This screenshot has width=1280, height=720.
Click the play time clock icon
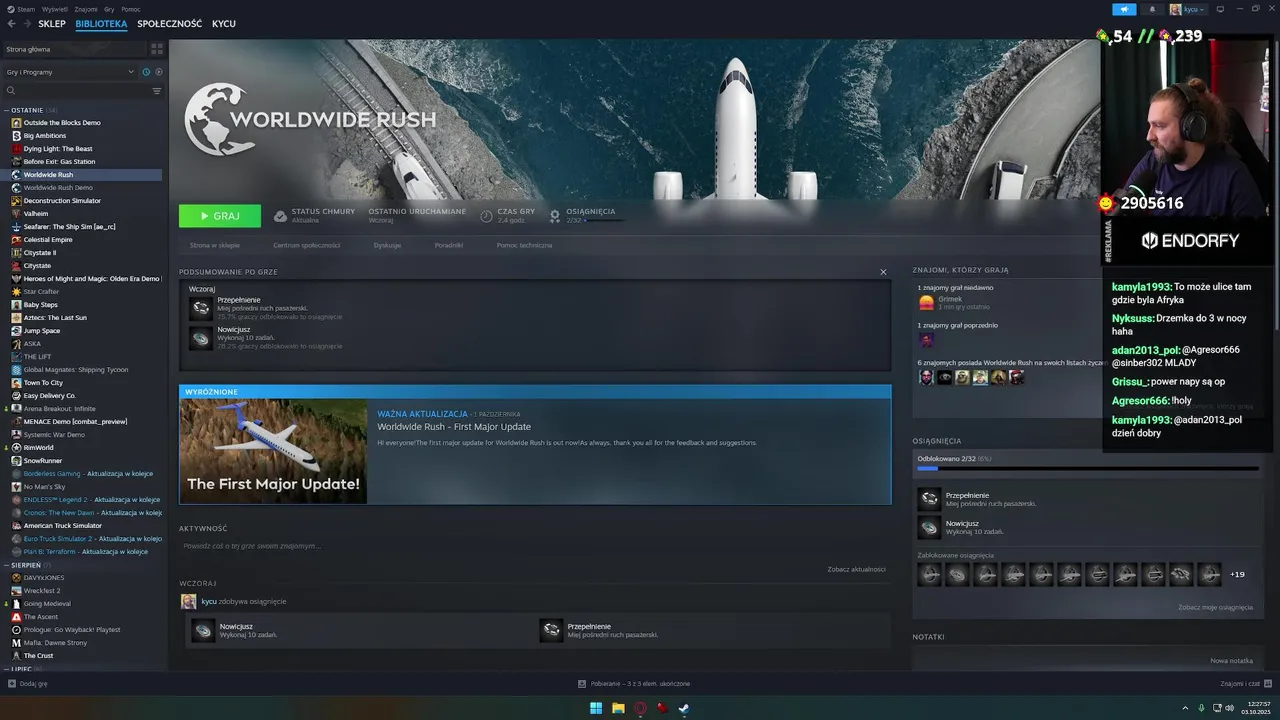click(x=487, y=215)
